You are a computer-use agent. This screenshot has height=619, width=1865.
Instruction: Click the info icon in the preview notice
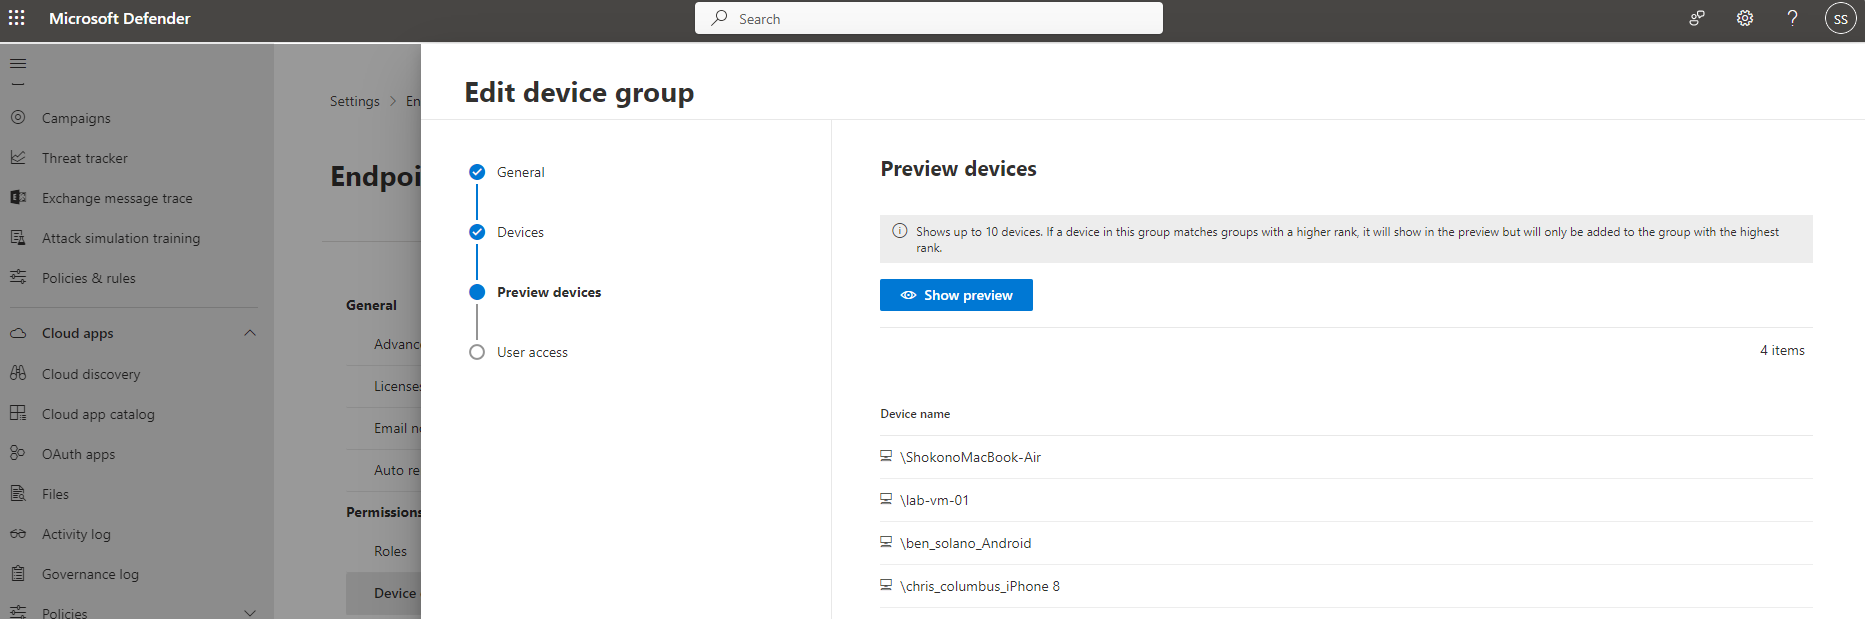pyautogui.click(x=899, y=231)
